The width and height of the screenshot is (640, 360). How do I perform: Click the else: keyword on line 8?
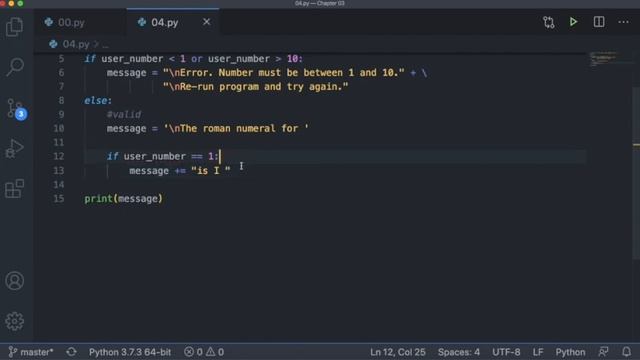click(x=98, y=100)
